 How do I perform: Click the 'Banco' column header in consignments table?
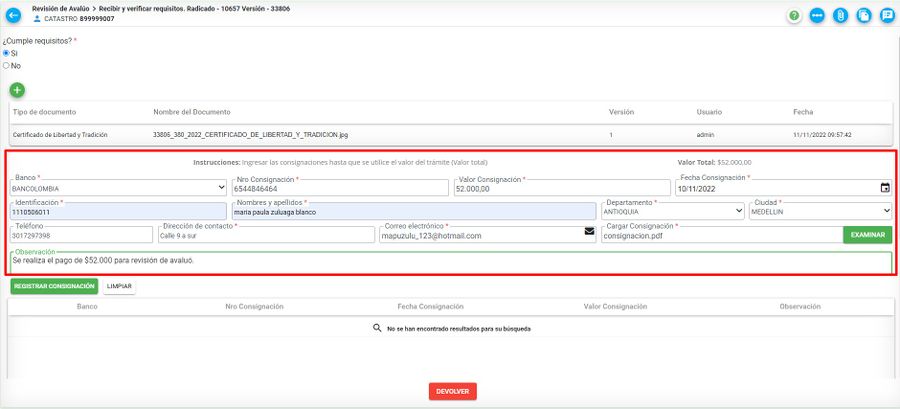(x=87, y=307)
